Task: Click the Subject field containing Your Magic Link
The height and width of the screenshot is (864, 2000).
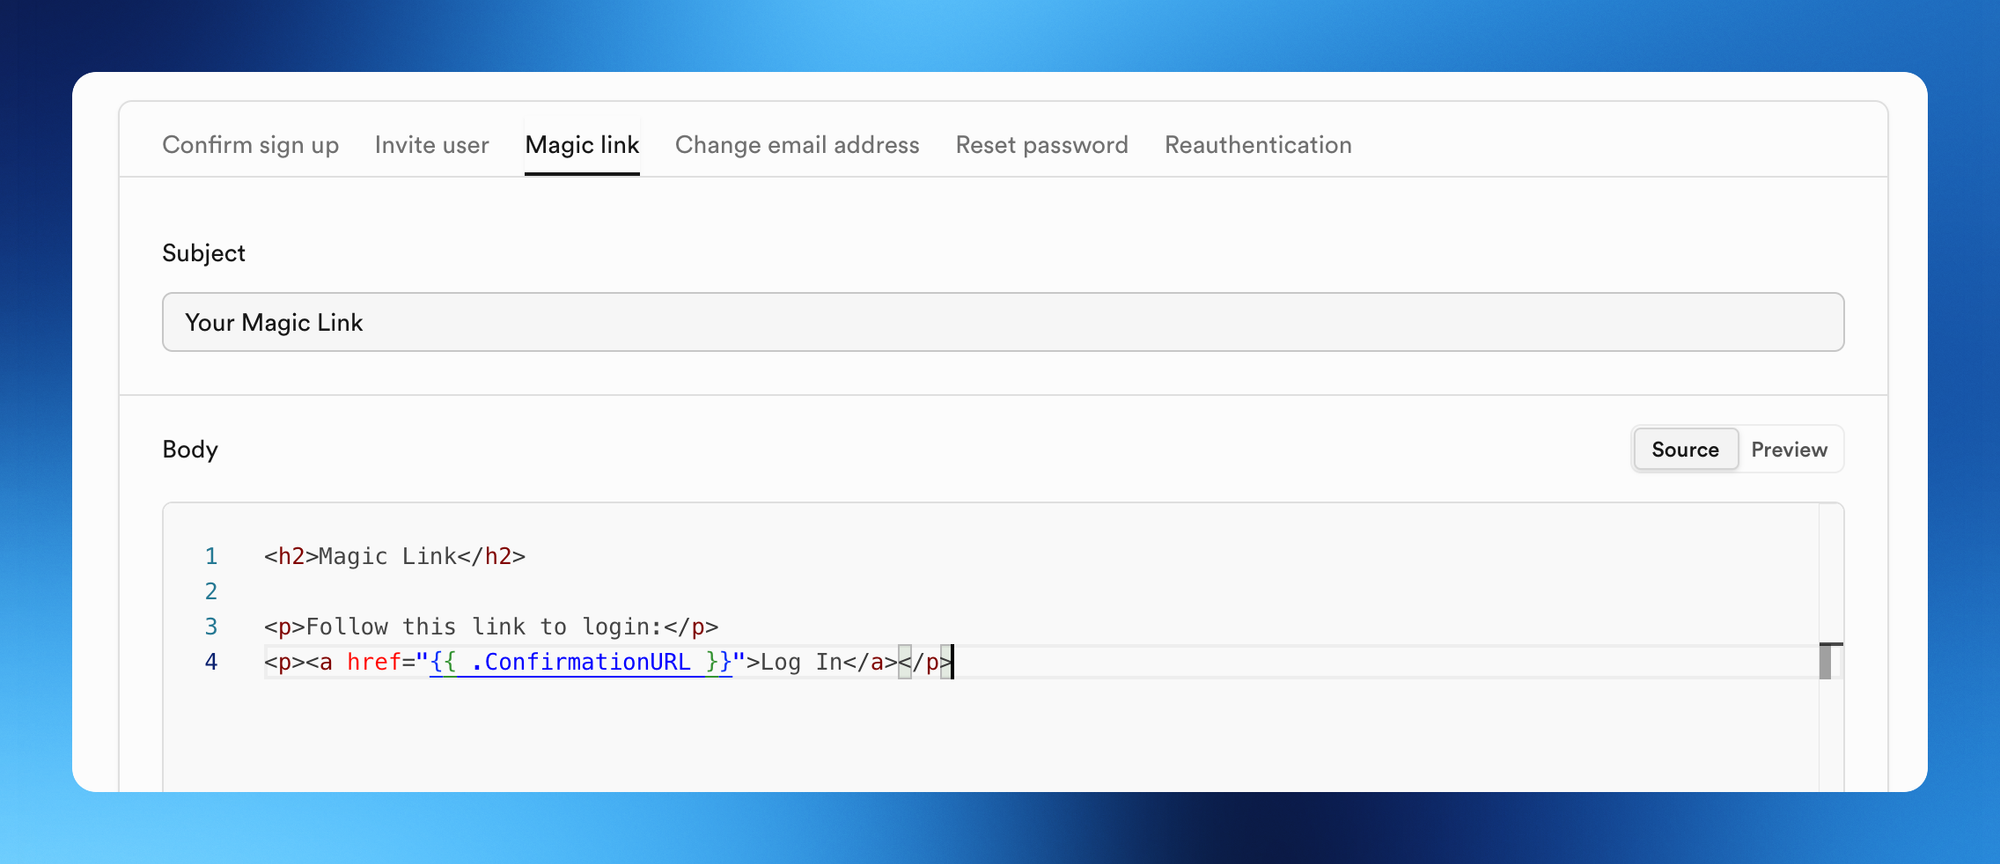Action: [x=1002, y=322]
